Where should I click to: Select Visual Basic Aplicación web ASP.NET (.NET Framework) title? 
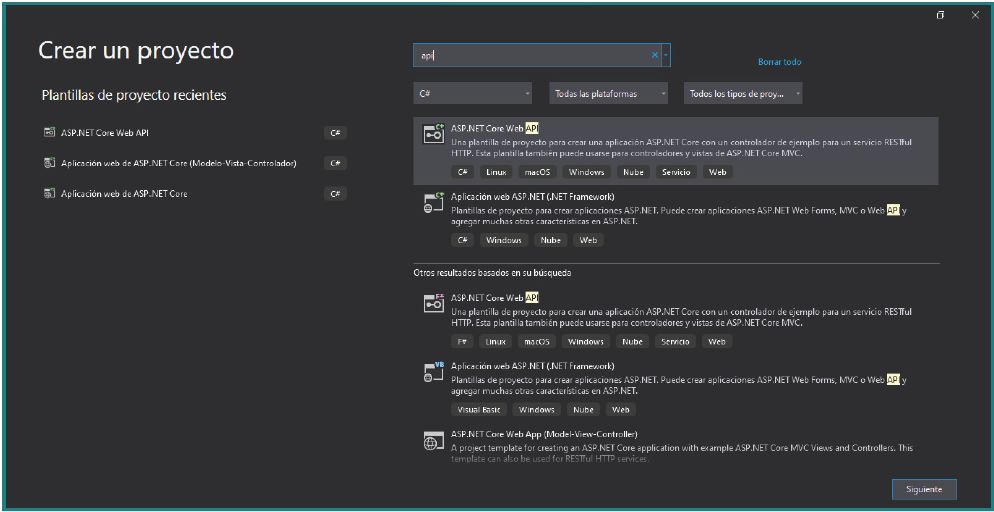click(x=532, y=366)
